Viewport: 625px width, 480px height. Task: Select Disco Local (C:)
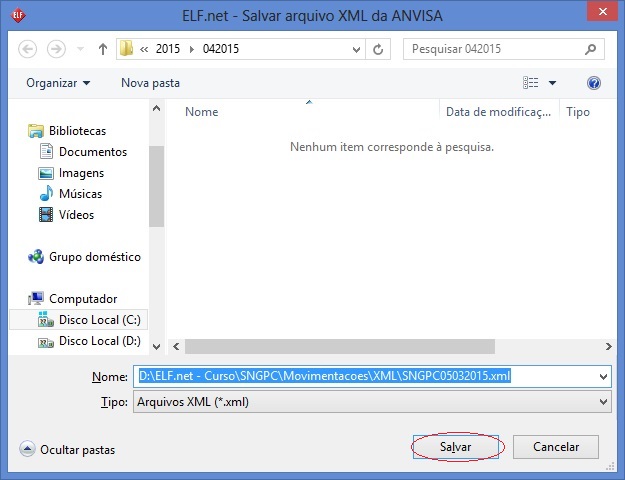[100, 320]
